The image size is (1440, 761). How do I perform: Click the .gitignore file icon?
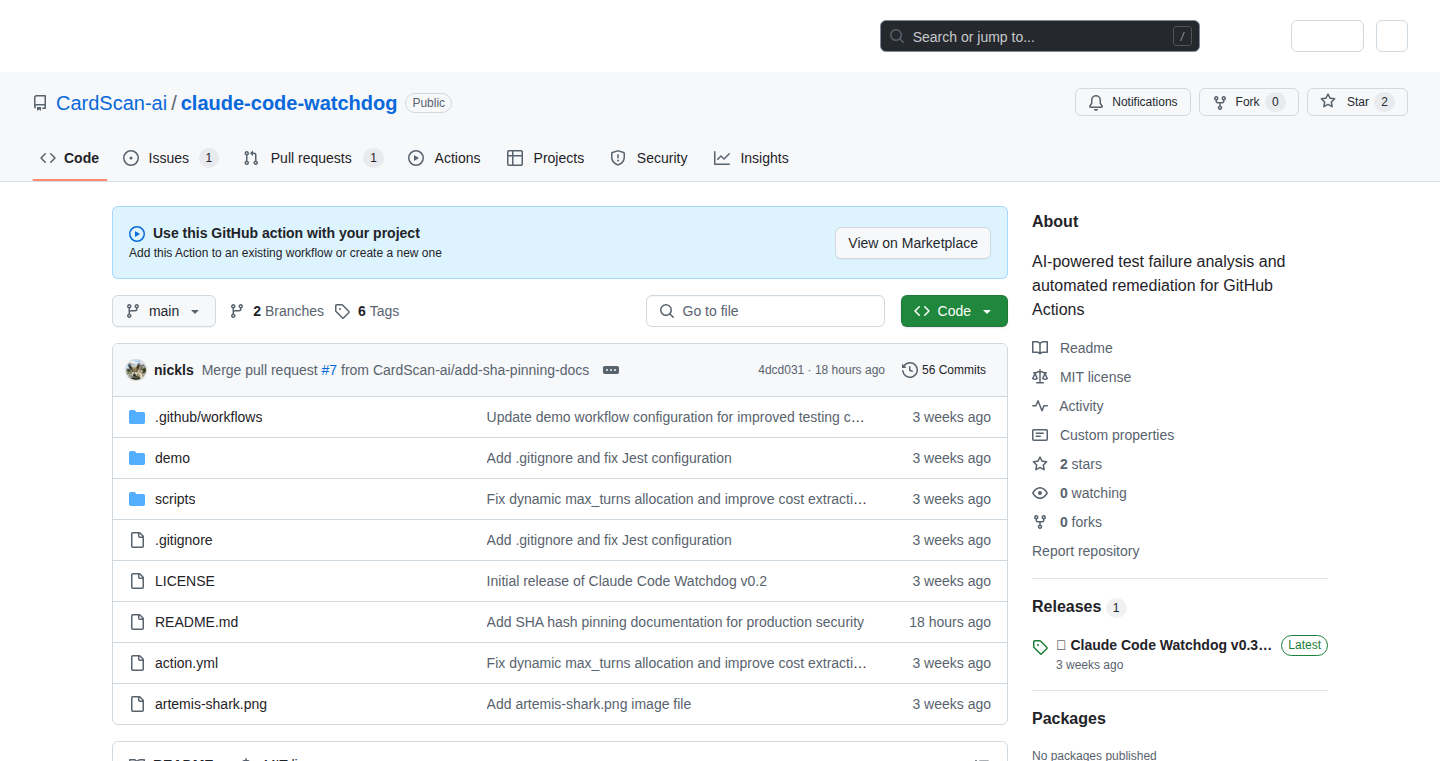(137, 540)
